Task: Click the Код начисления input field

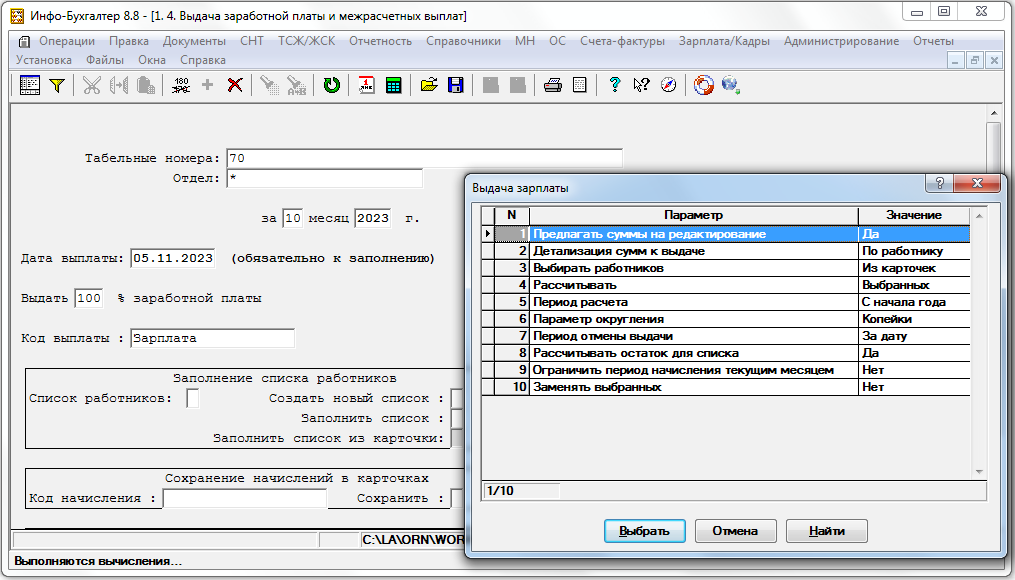Action: [245, 498]
